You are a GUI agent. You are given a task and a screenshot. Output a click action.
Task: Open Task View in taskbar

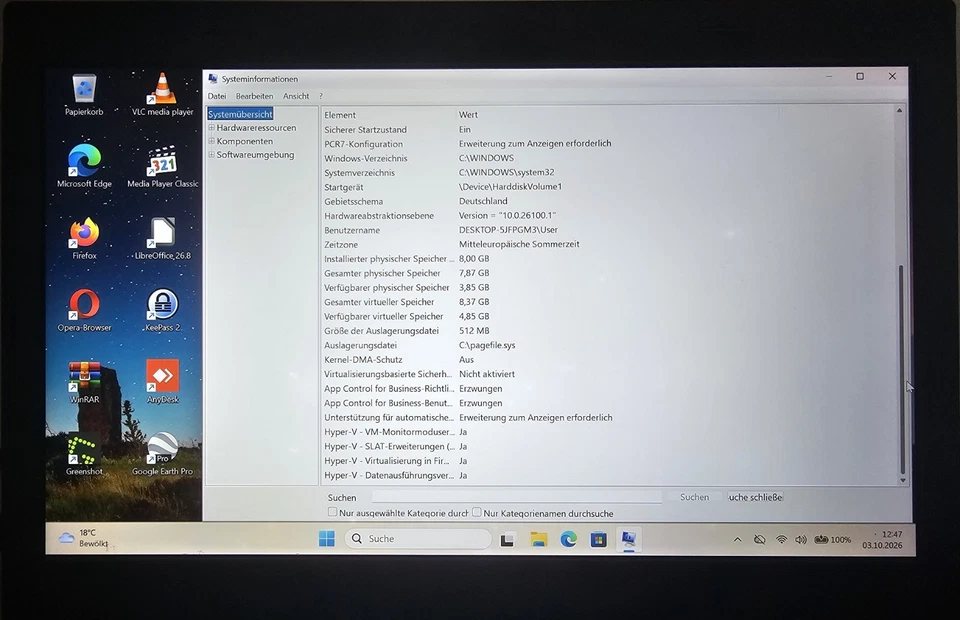(507, 540)
